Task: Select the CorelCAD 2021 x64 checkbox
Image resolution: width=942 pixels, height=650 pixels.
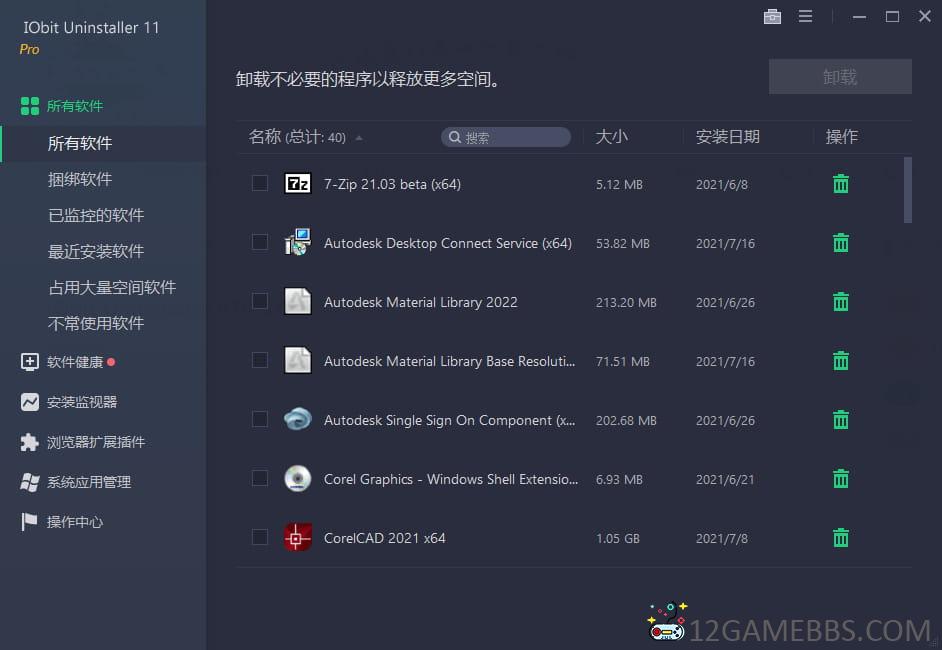Action: (260, 537)
